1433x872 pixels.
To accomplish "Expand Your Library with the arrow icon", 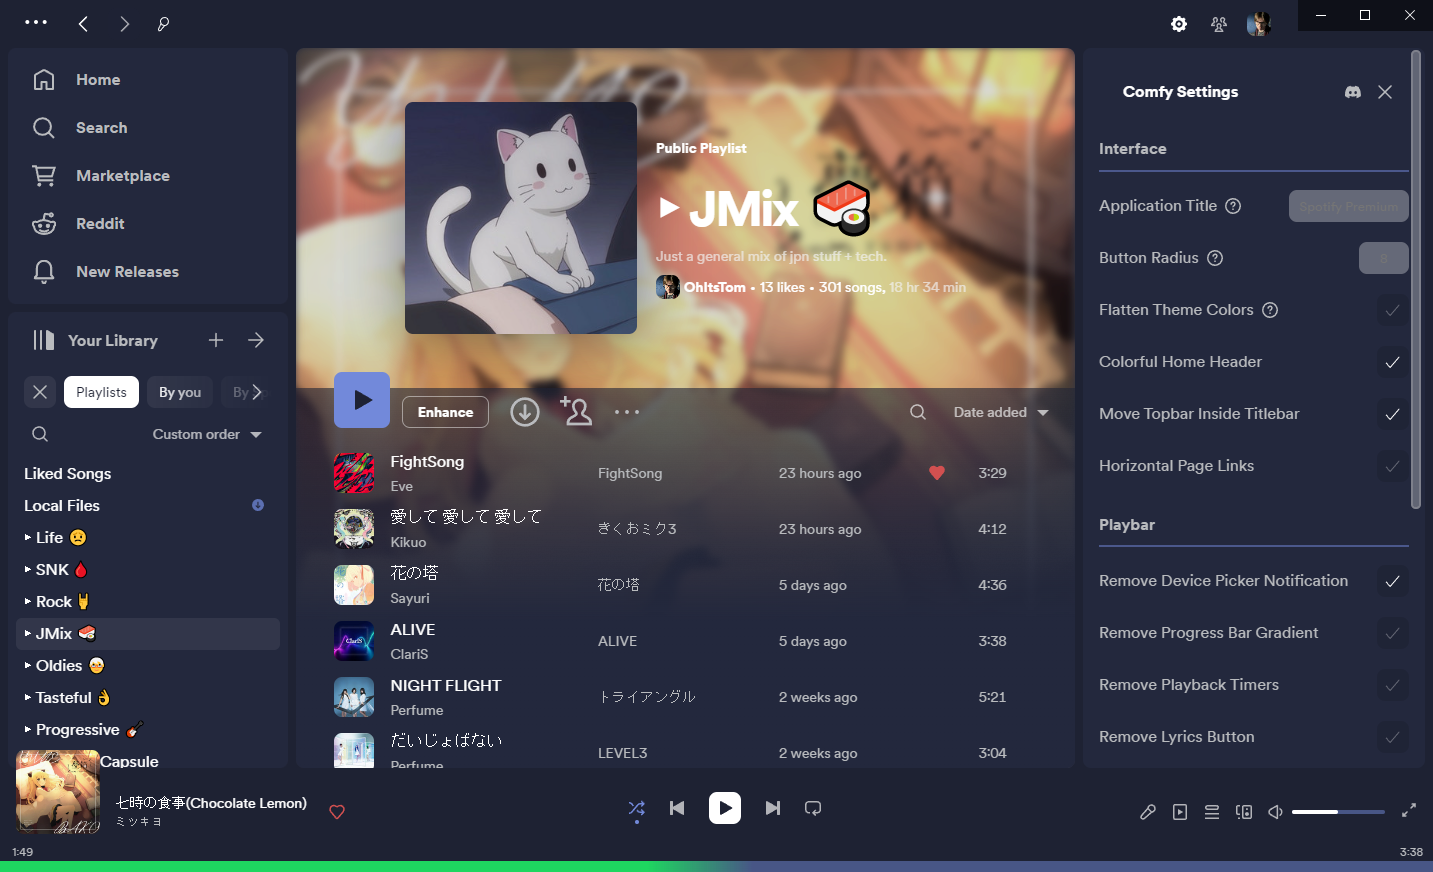I will pyautogui.click(x=256, y=340).
